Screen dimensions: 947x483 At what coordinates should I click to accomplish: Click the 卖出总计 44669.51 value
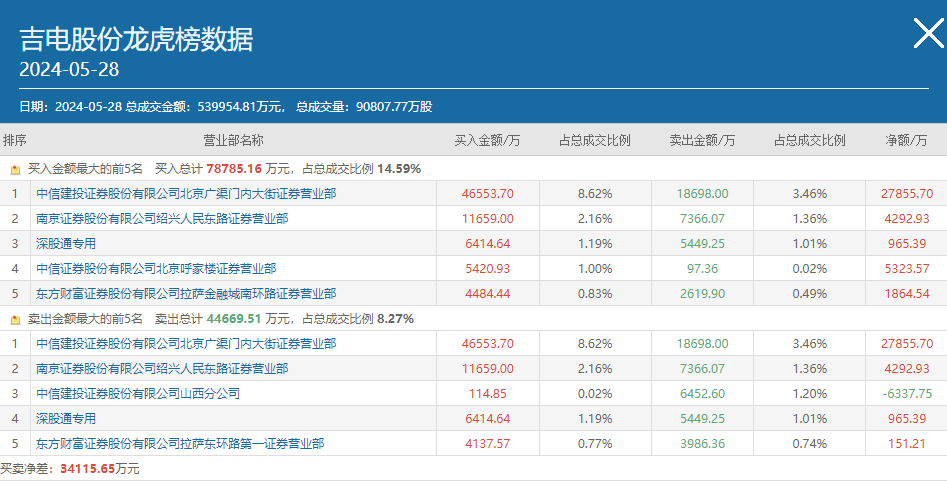pos(234,319)
